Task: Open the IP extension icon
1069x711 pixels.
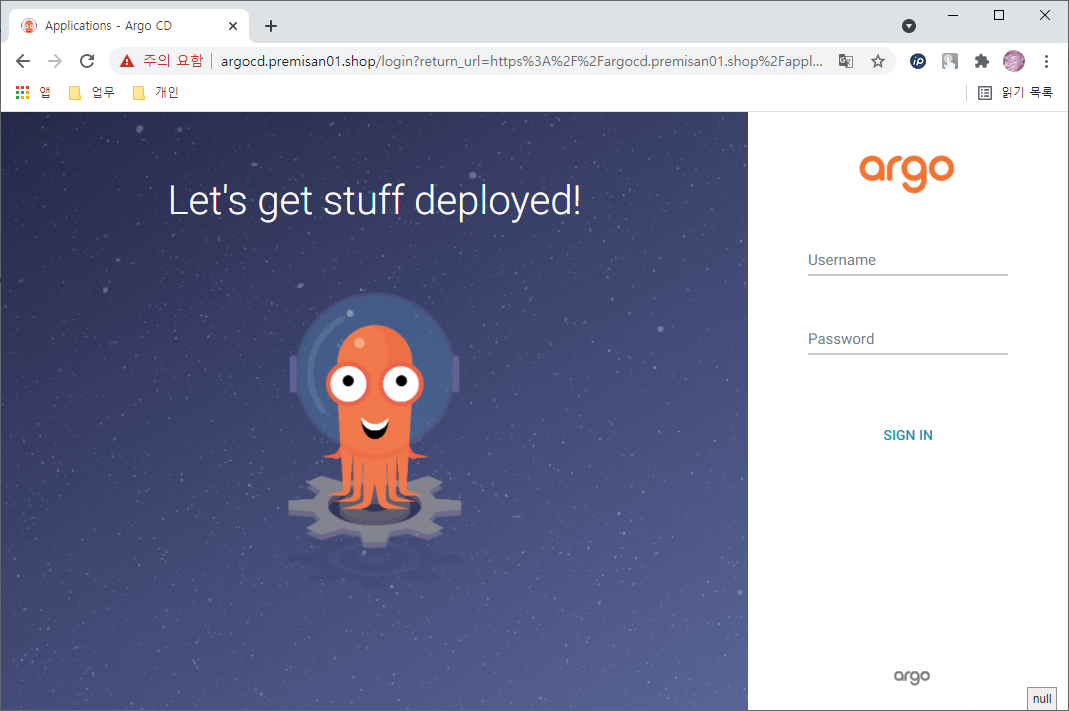Action: point(918,61)
